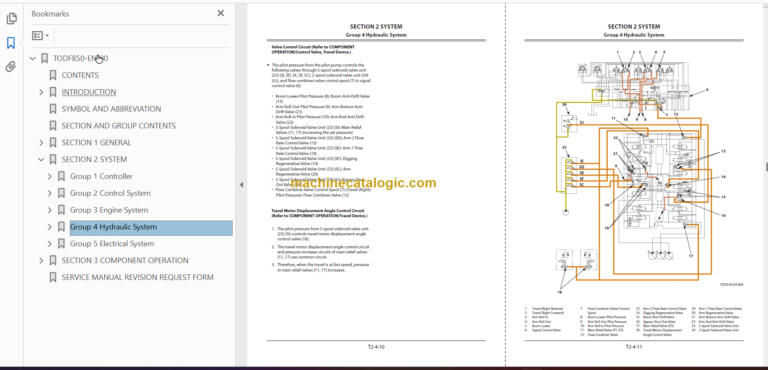Expand the INTRODUCTION bookmark
The image size is (768, 370).
pyautogui.click(x=41, y=92)
